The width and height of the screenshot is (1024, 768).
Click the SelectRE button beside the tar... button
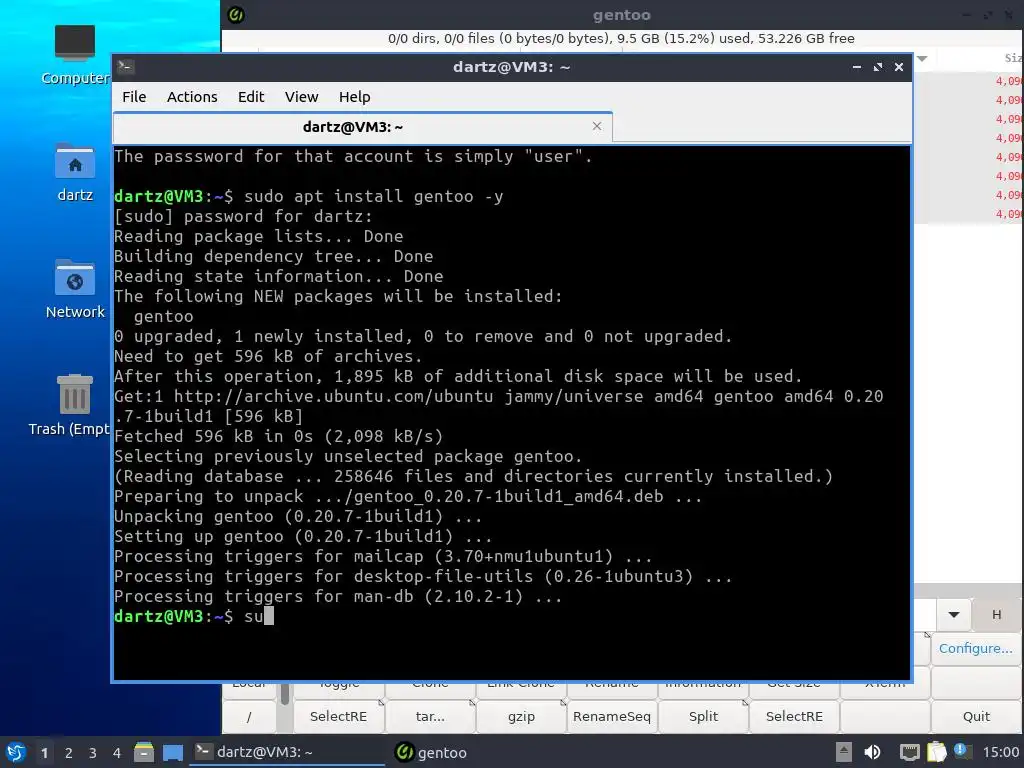338,716
